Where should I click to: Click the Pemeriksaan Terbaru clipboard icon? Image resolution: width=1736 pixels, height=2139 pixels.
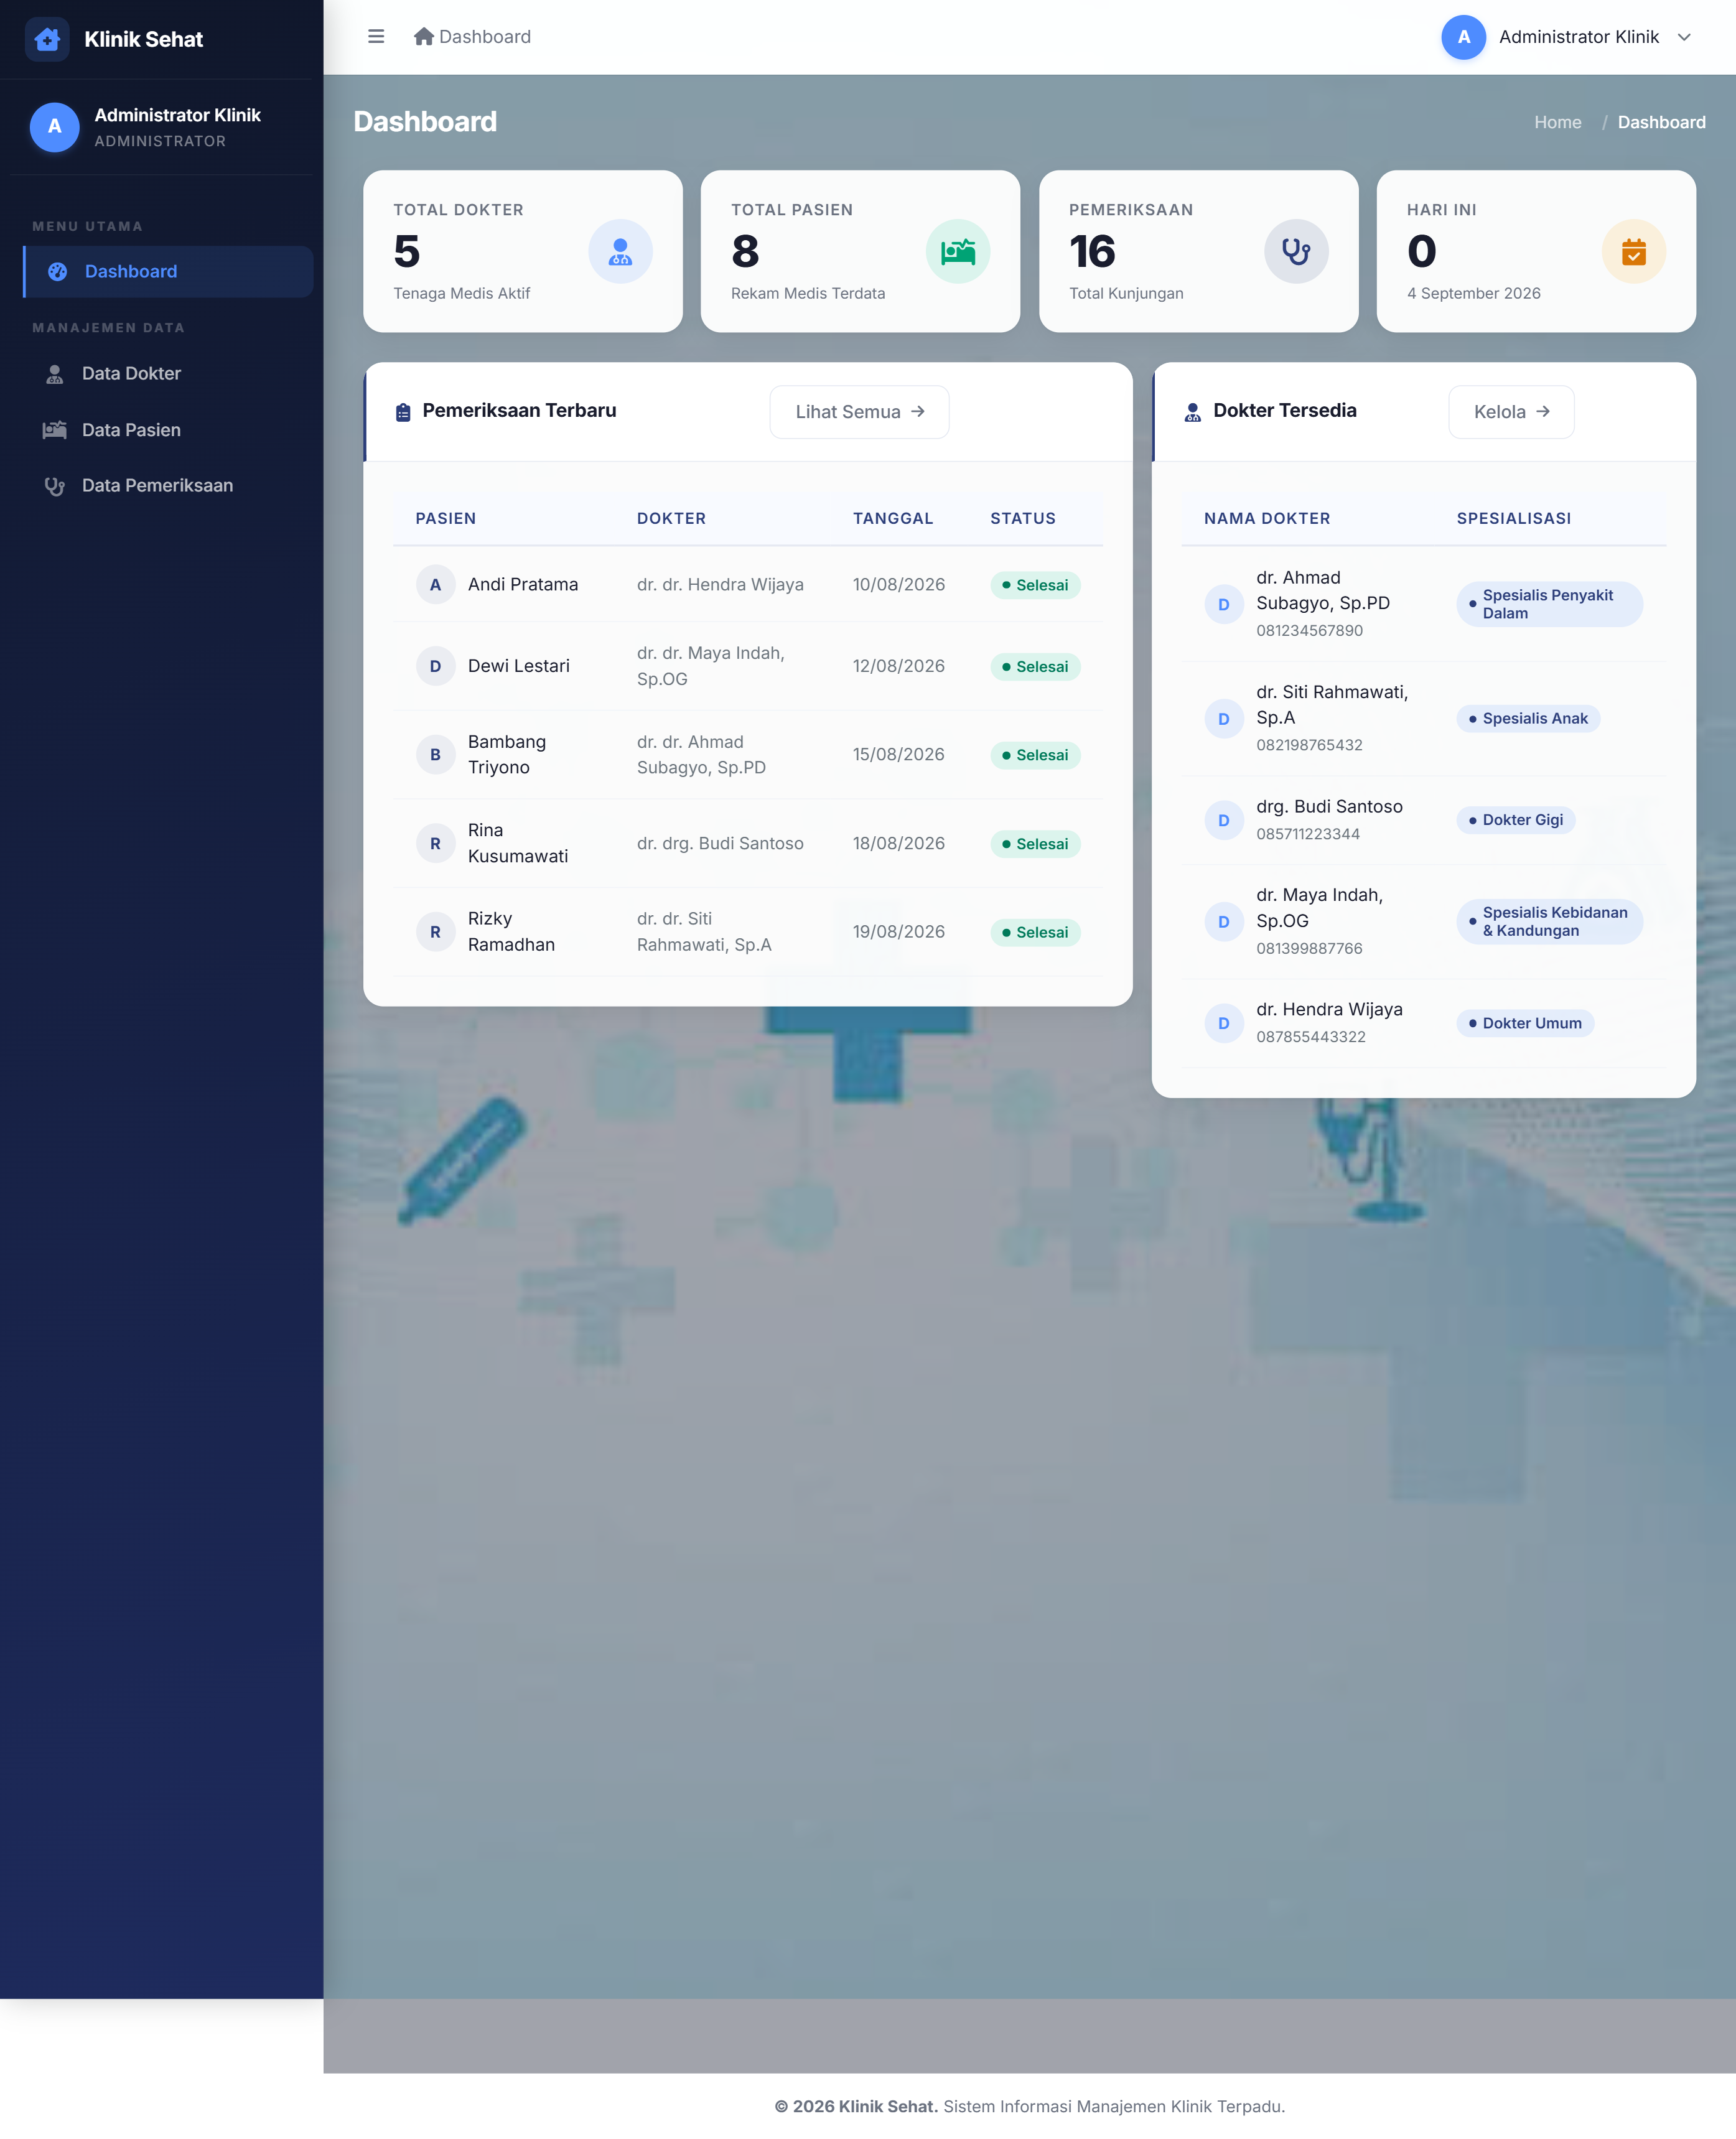coord(403,412)
